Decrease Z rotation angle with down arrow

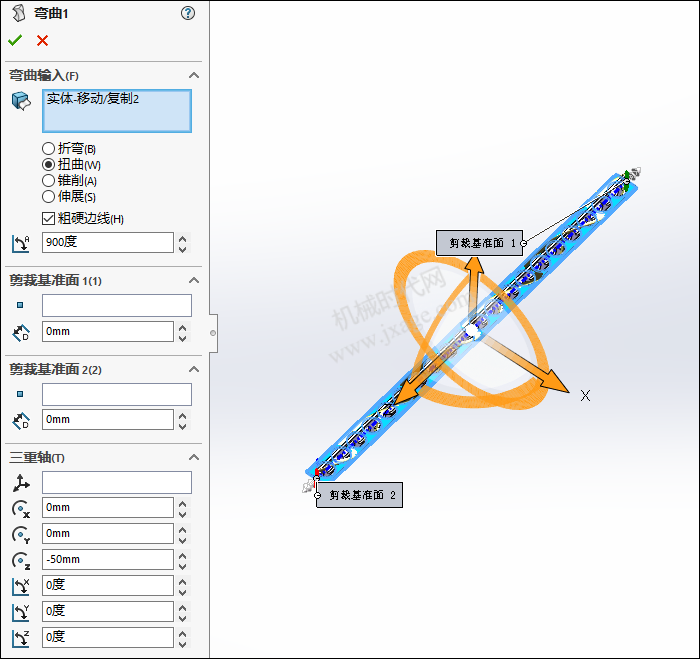click(183, 643)
